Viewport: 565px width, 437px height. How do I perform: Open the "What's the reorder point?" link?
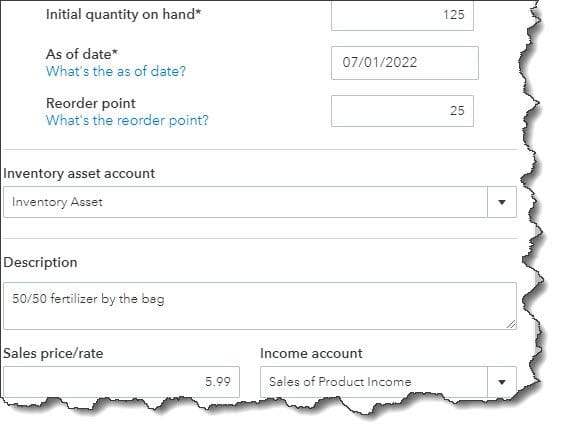(127, 120)
